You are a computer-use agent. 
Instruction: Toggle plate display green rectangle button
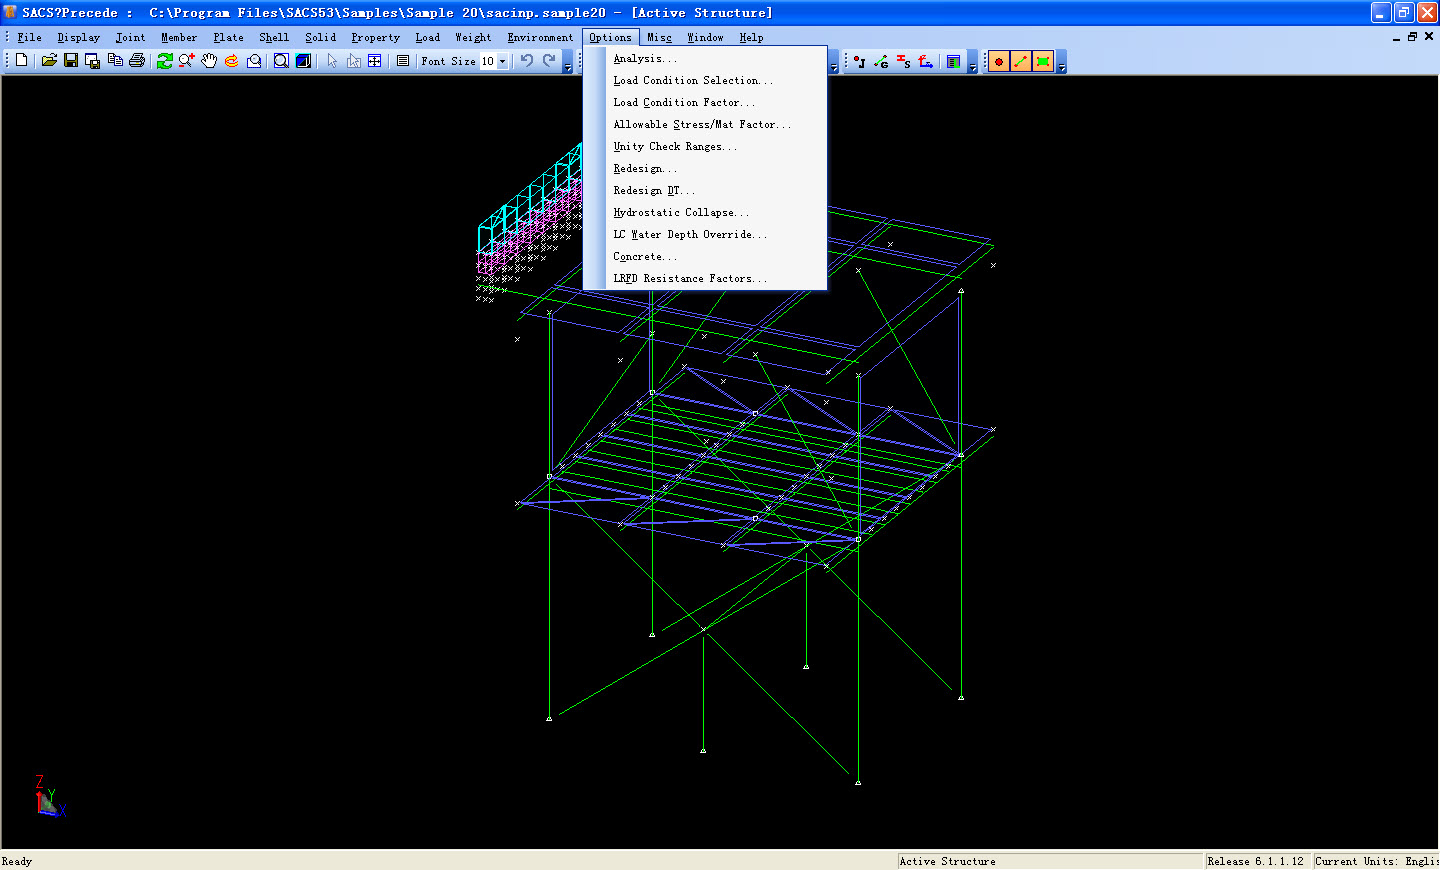1043,61
